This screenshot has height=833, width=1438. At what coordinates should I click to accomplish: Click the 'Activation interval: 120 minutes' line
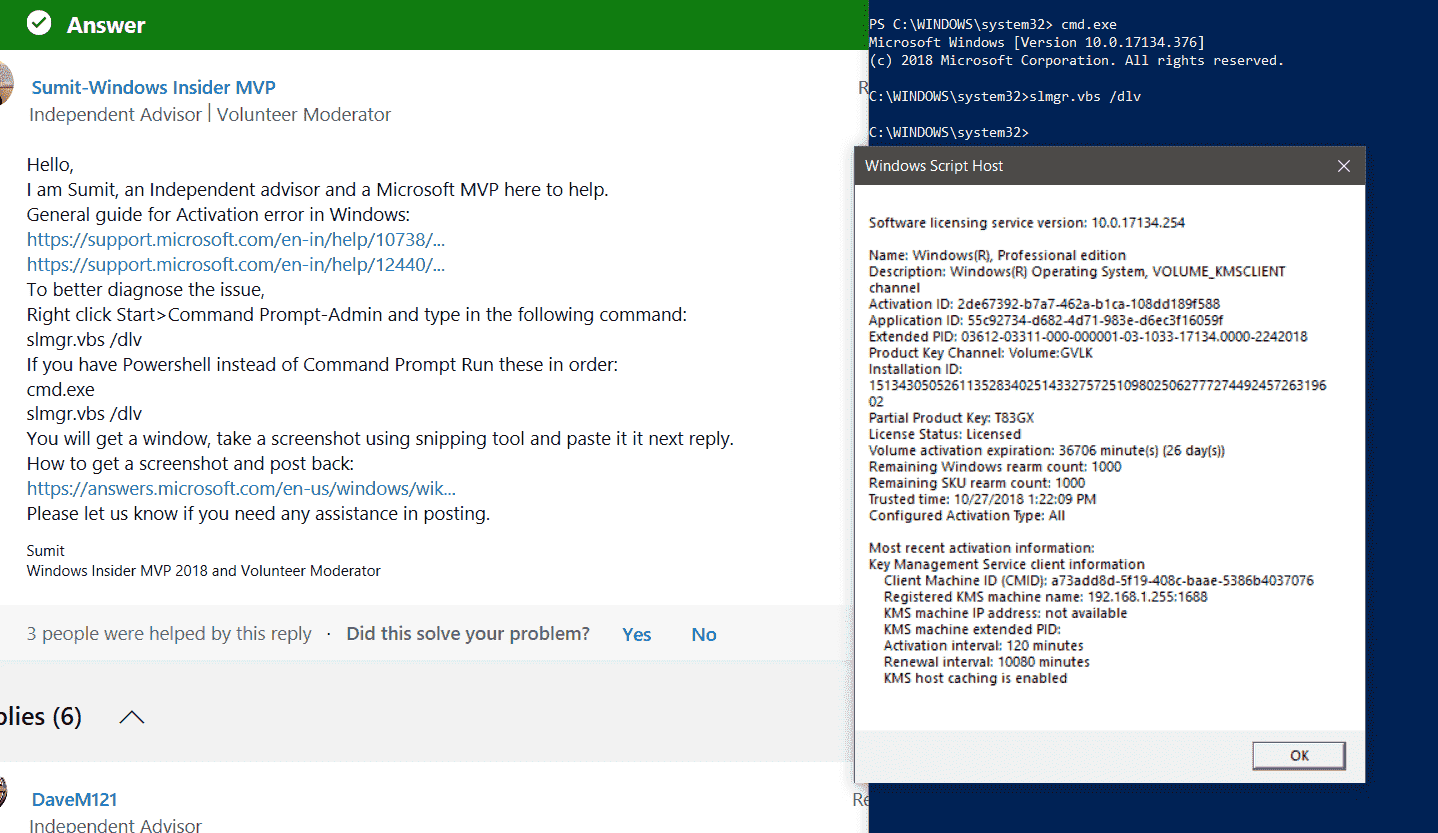tap(984, 646)
